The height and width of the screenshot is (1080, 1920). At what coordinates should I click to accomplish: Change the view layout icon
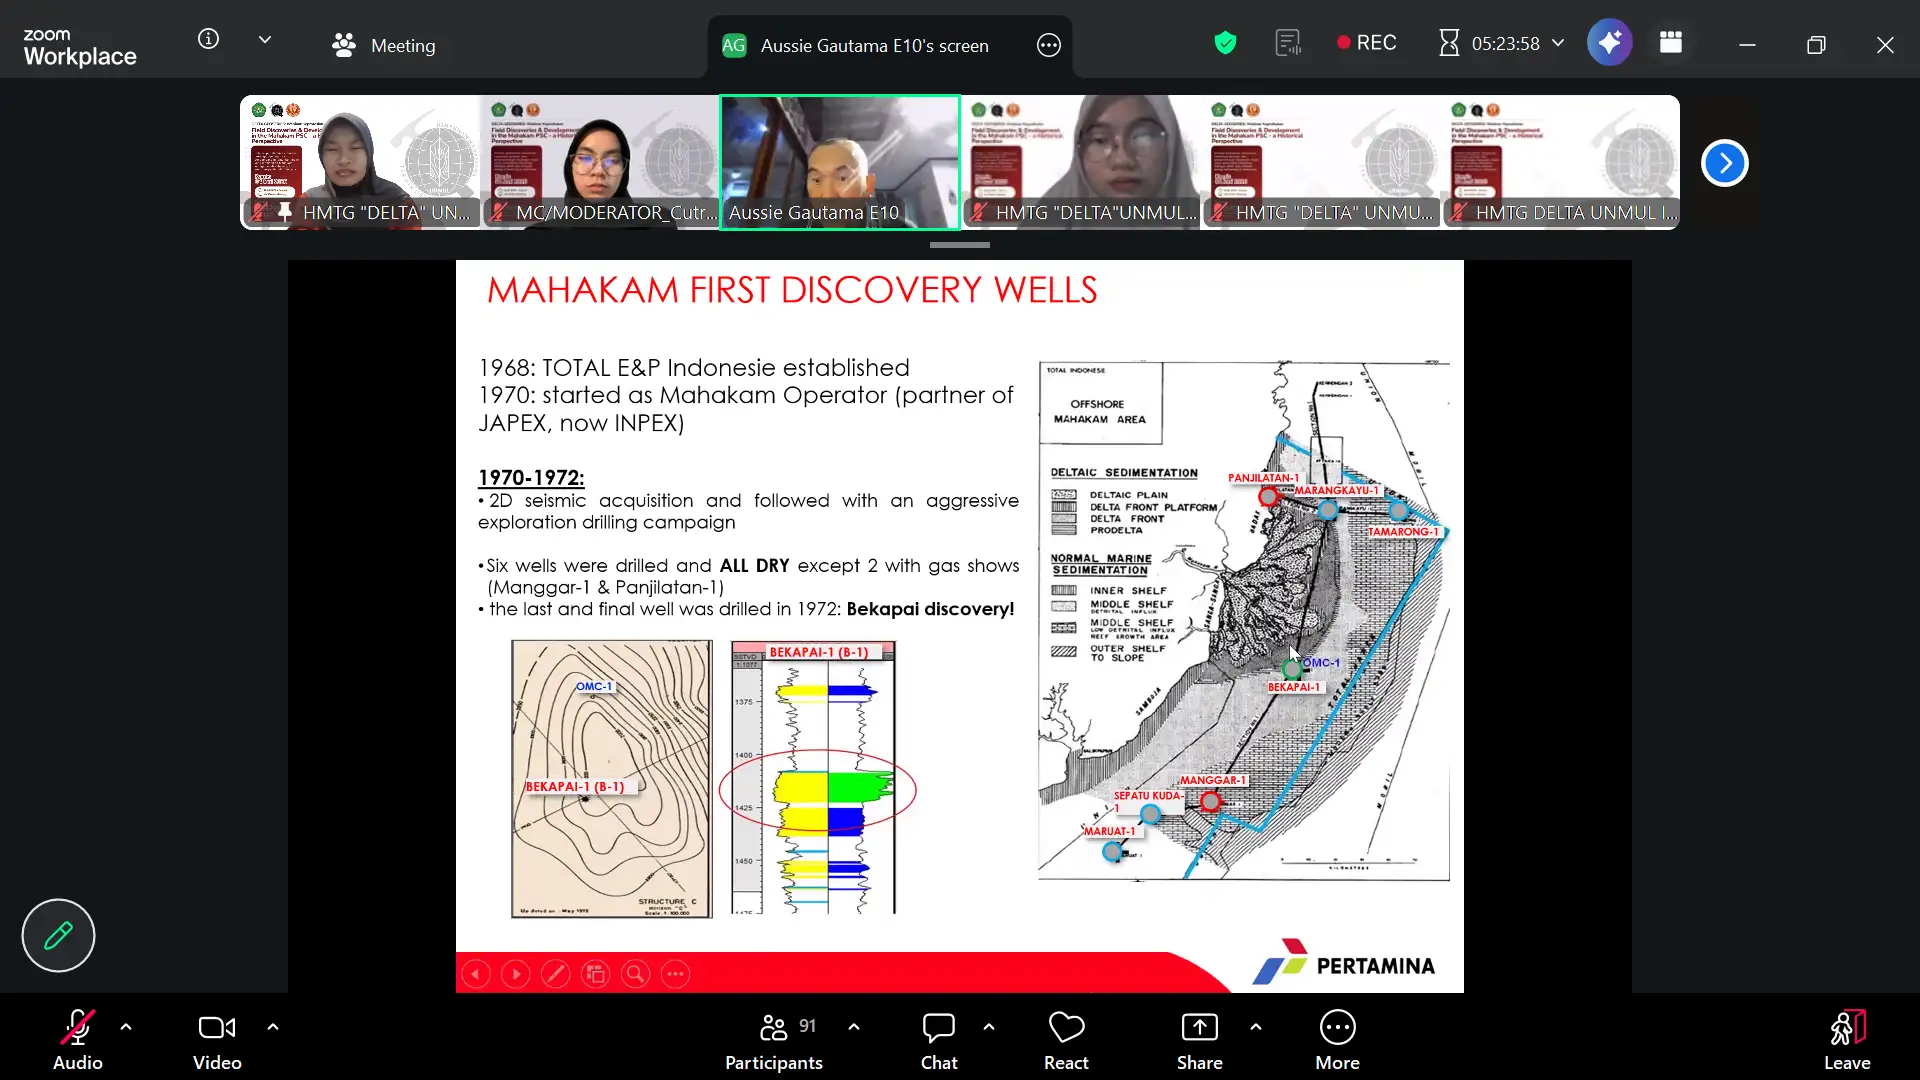pos(1671,43)
